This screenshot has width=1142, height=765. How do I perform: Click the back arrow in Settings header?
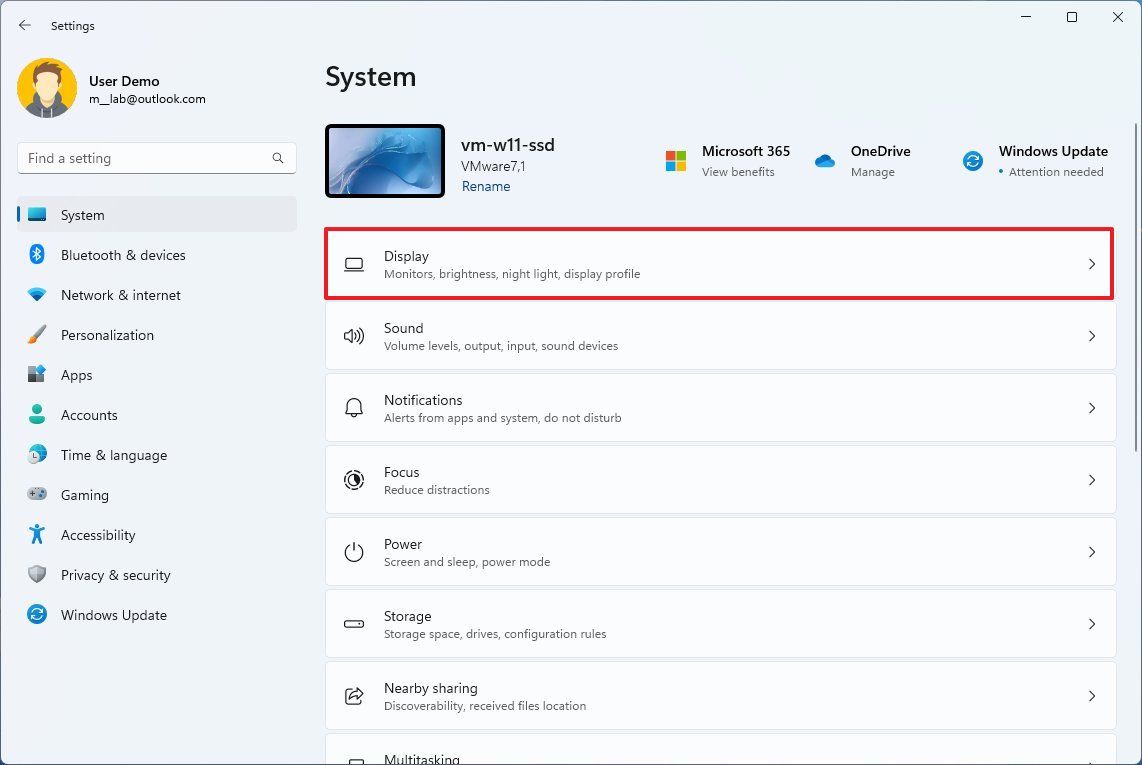[x=25, y=25]
